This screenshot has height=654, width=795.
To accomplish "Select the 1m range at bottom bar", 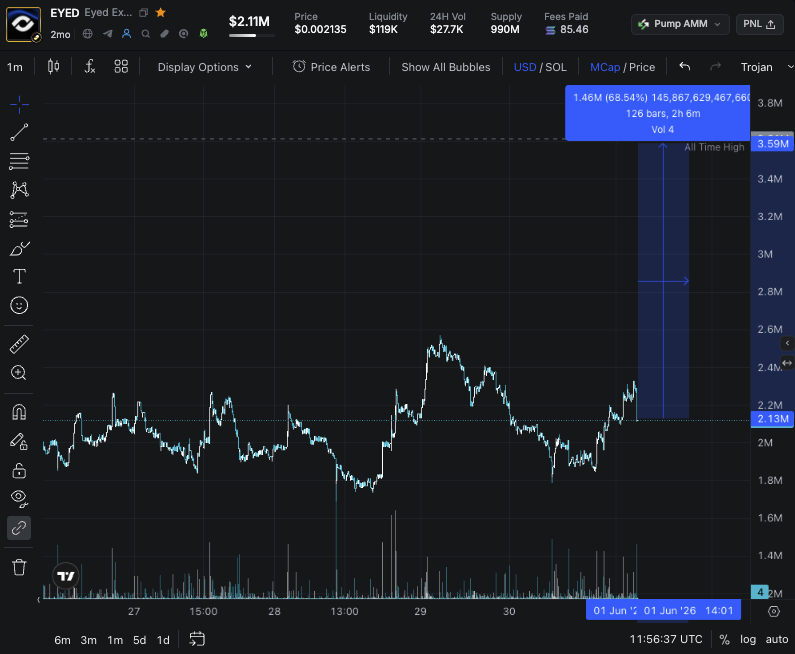I will pos(115,640).
